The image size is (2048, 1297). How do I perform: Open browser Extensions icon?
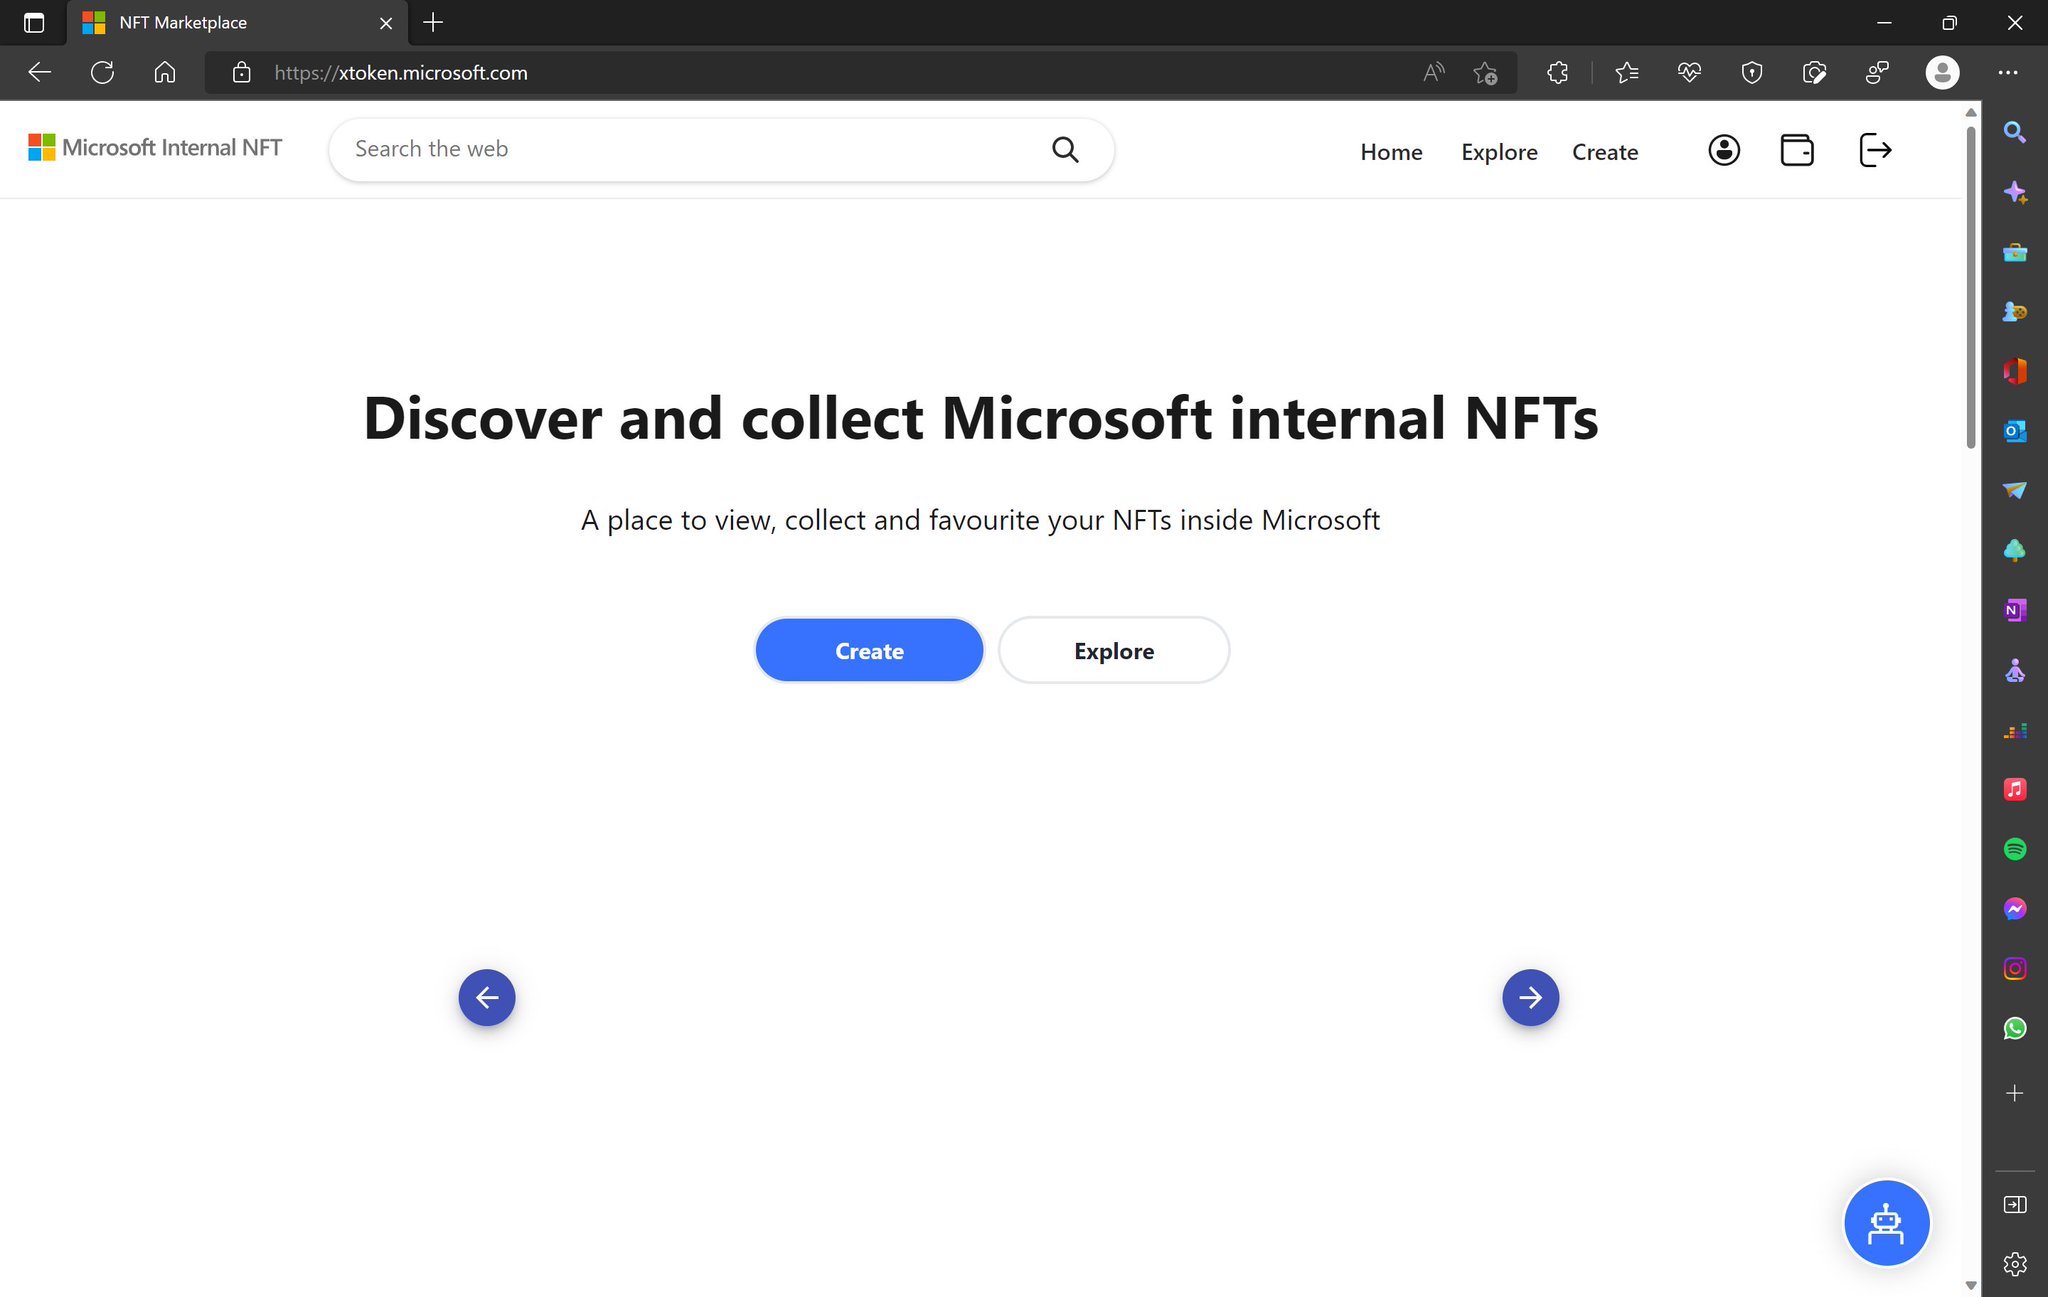[1557, 72]
